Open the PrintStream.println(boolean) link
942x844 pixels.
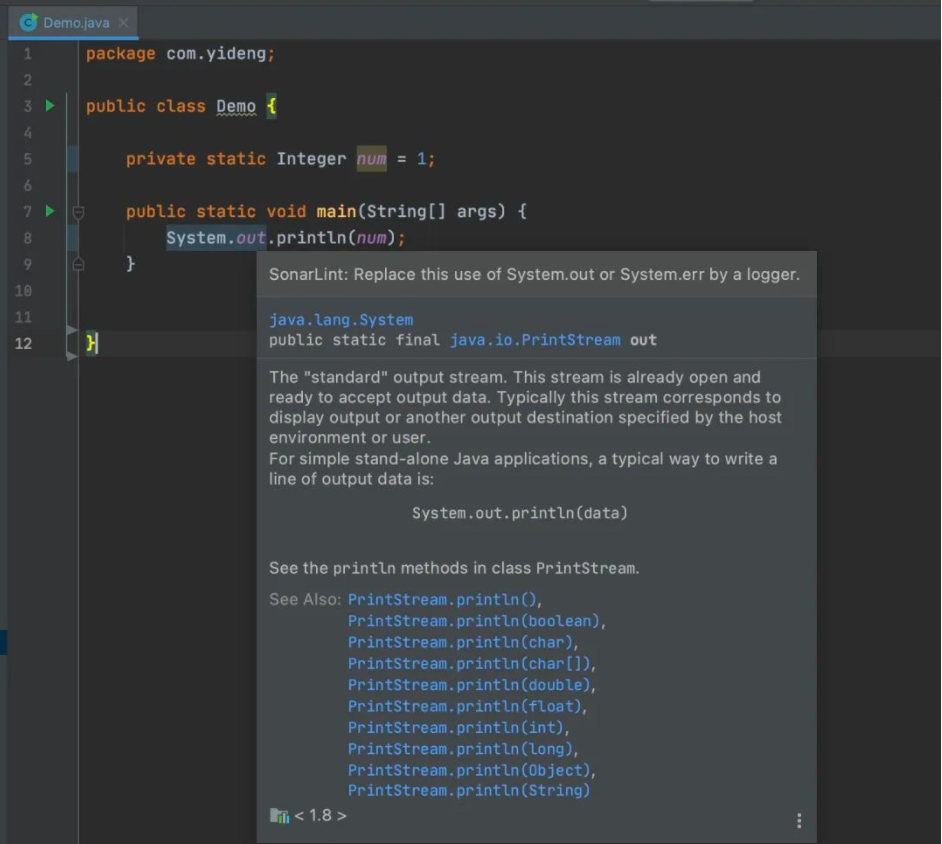coord(476,621)
